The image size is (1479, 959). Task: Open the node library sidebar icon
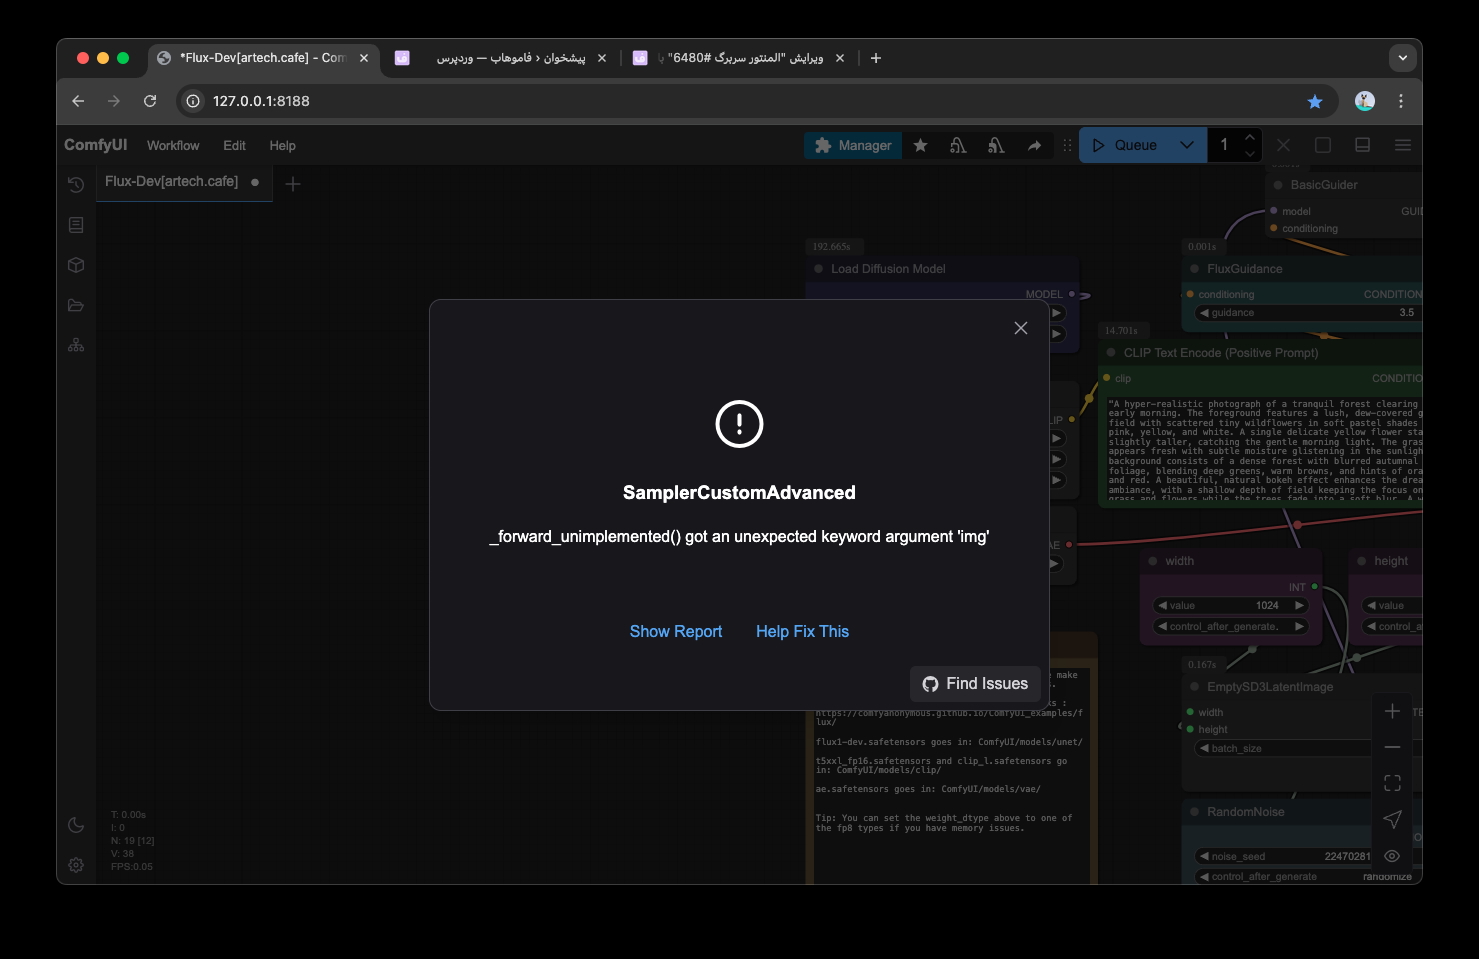pos(76,225)
